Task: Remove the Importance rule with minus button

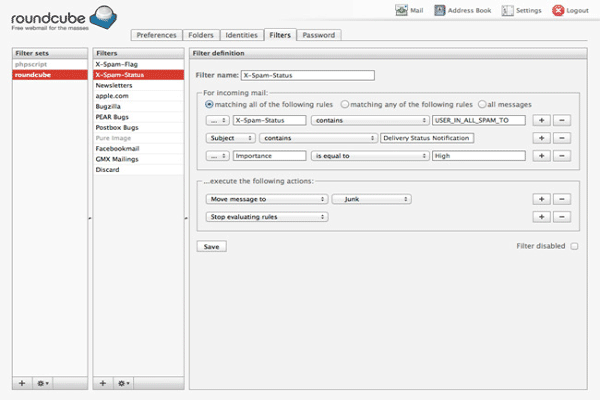Action: pos(562,155)
